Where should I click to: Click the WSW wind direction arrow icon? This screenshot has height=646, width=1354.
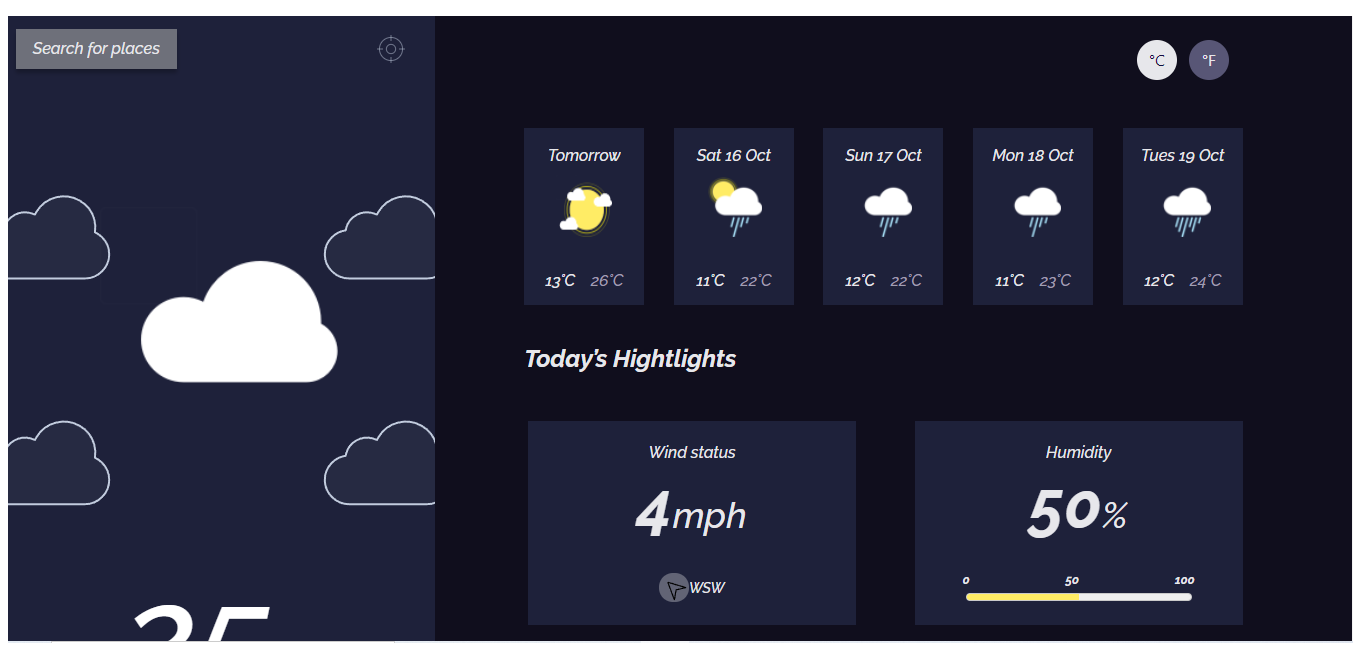pyautogui.click(x=674, y=588)
